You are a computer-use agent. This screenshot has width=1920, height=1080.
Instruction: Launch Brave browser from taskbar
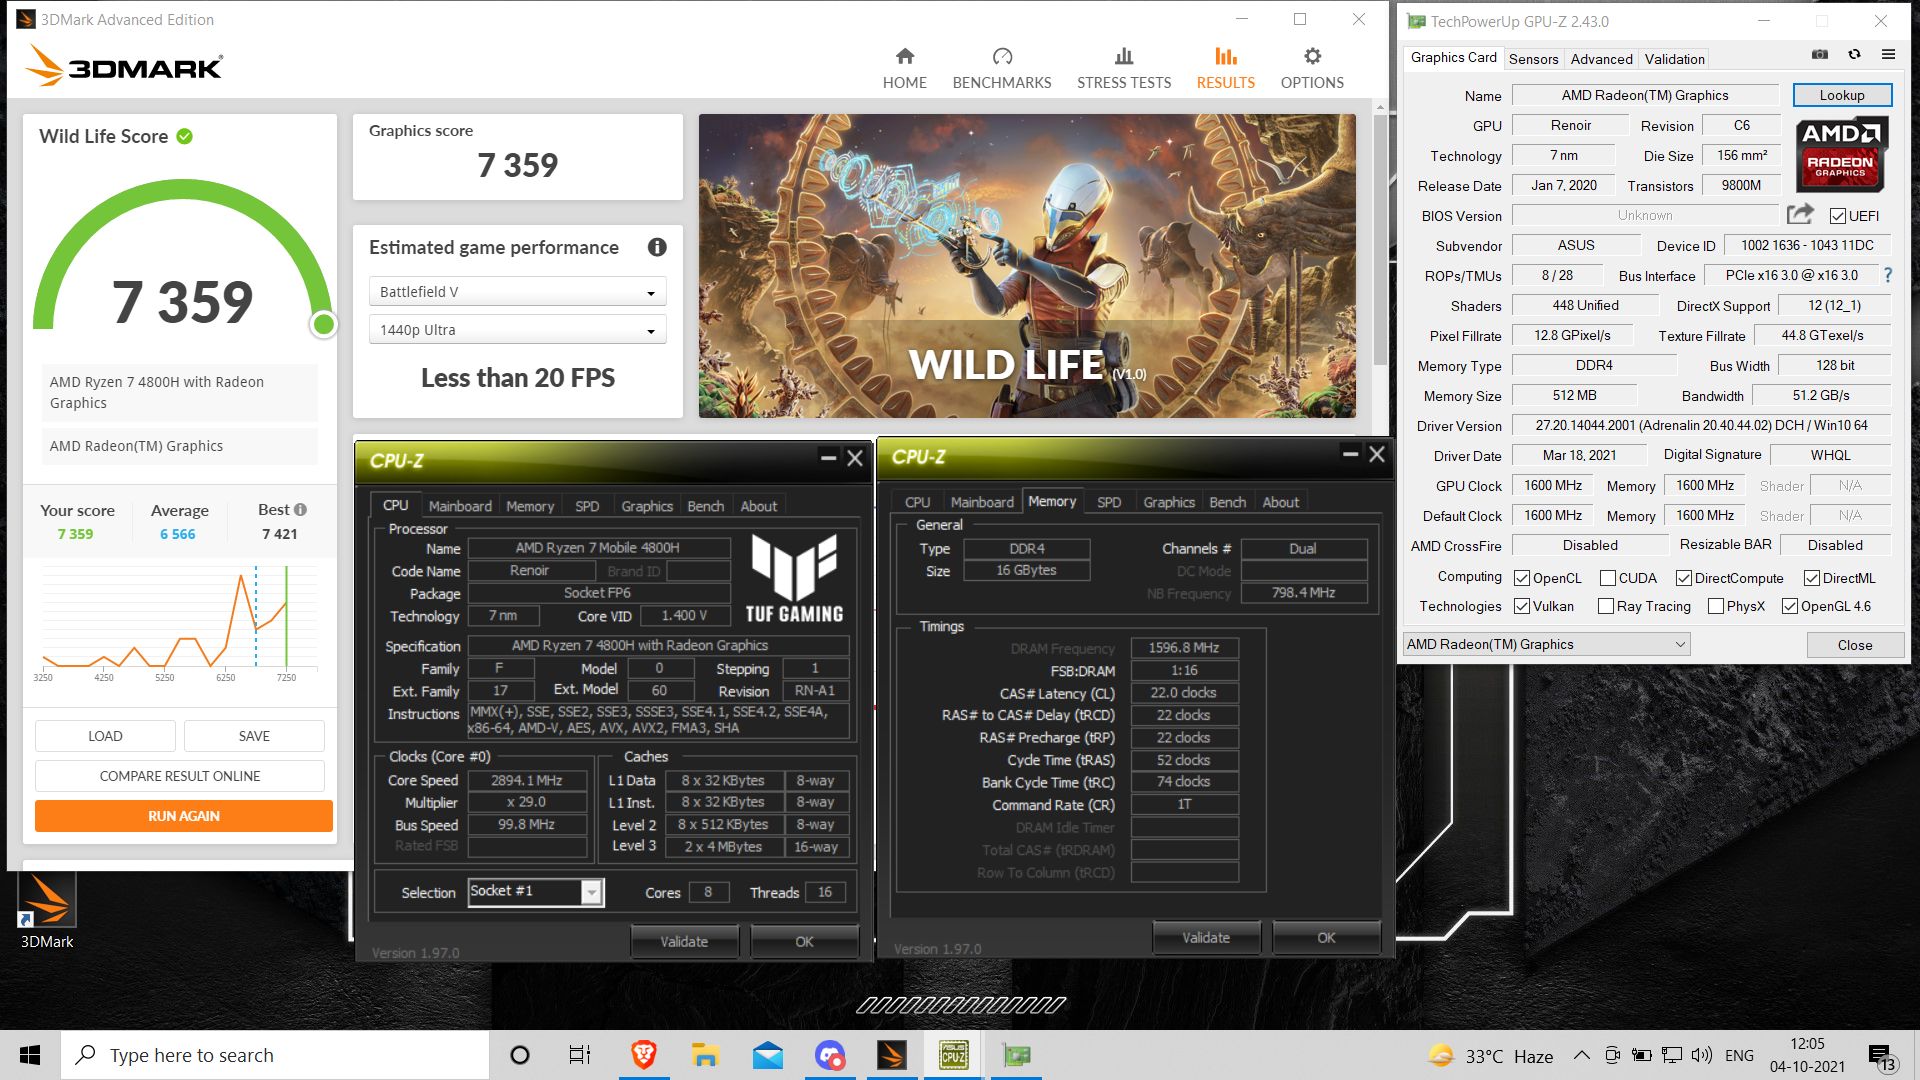643,1055
